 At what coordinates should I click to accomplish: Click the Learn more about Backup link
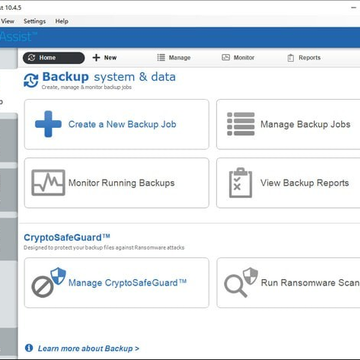click(x=88, y=348)
